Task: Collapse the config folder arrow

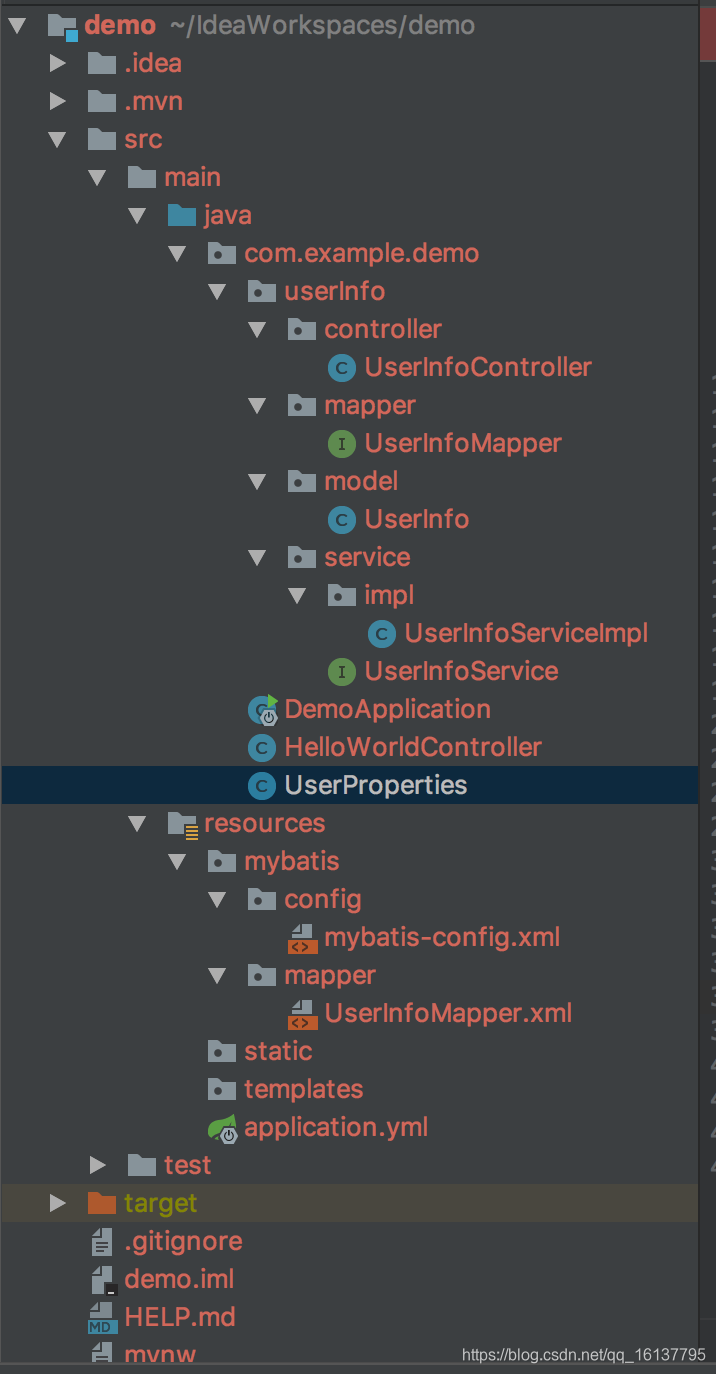Action: point(218,899)
